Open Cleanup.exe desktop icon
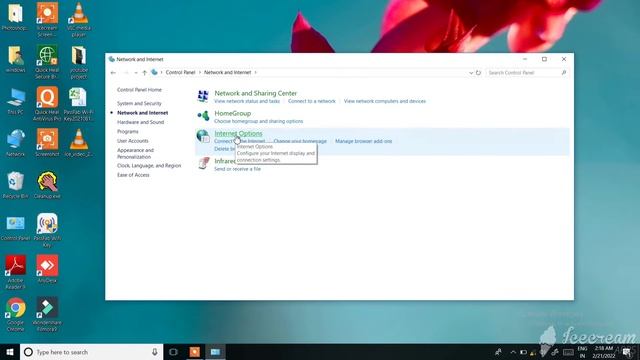Viewport: 640px width, 360px height. (47, 185)
